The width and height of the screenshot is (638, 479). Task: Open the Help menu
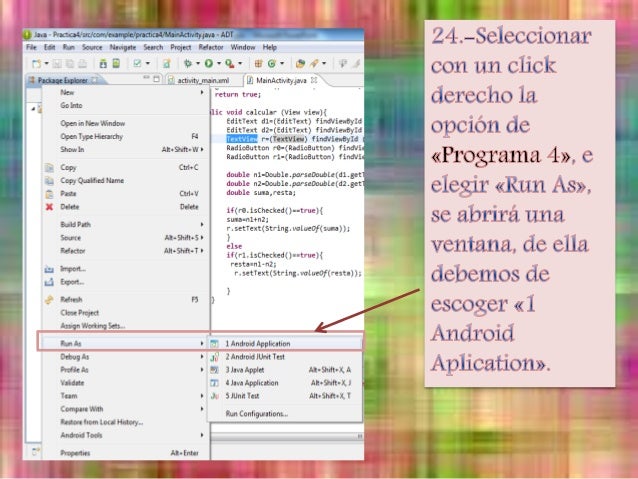point(270,47)
